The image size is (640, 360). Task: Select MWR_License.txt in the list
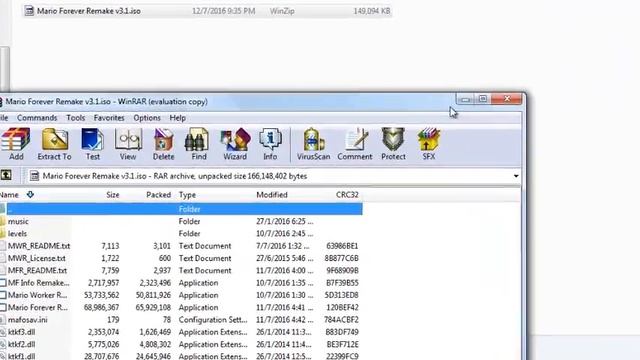tap(37, 258)
